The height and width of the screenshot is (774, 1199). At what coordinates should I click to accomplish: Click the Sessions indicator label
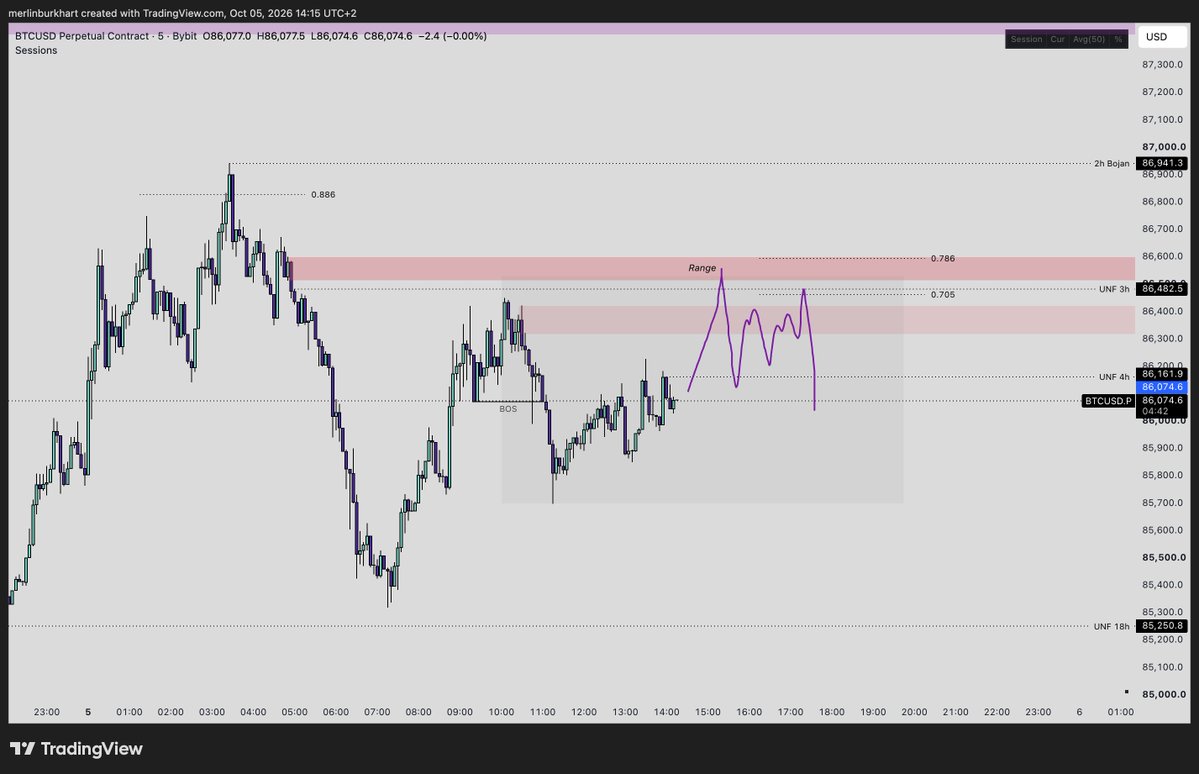coord(36,50)
